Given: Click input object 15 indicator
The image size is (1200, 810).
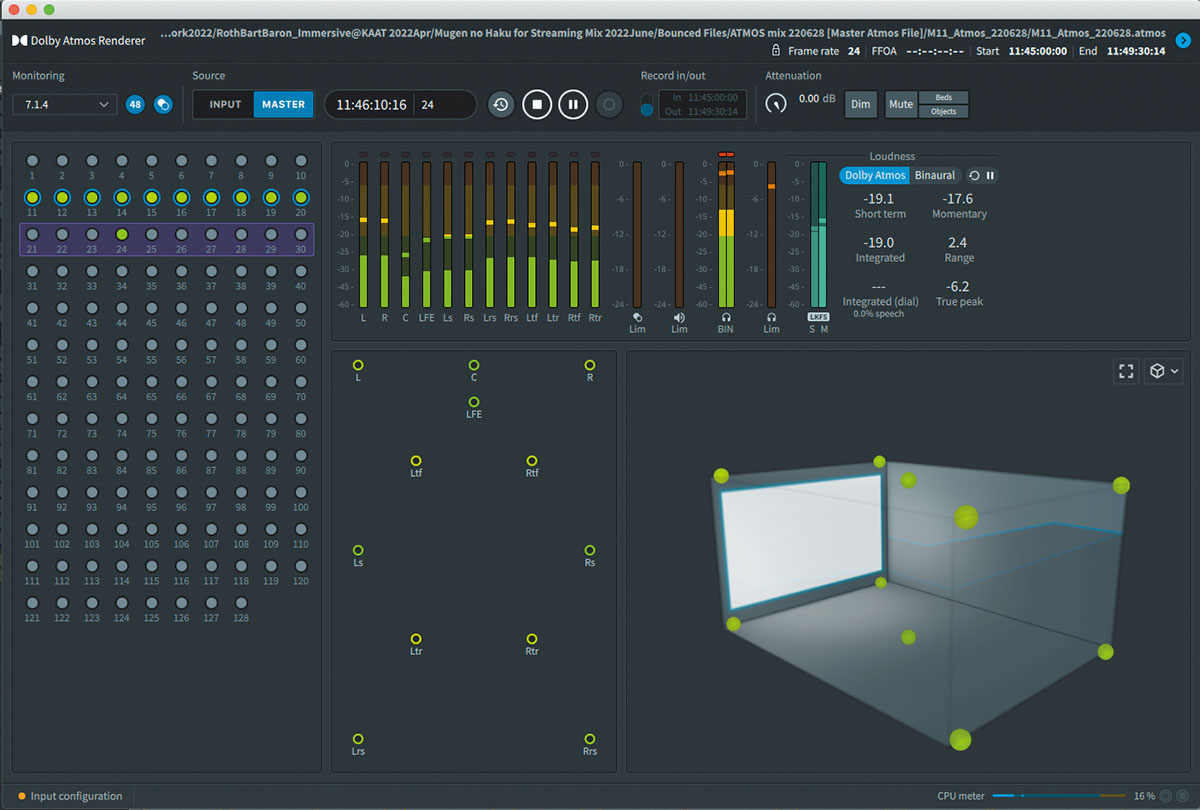Looking at the screenshot, I should [x=151, y=197].
